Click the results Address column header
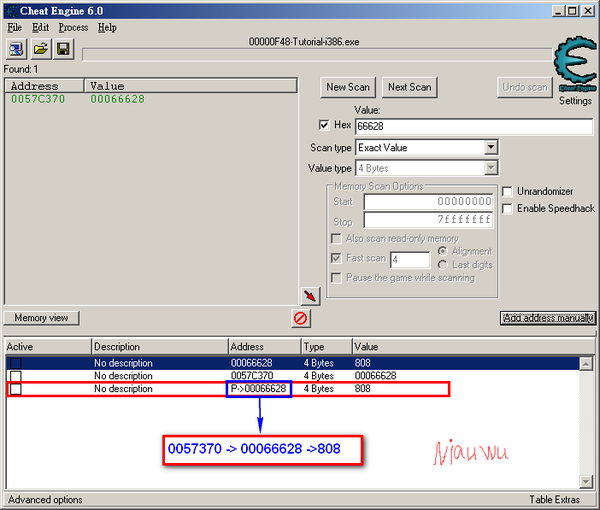The height and width of the screenshot is (510, 600). (44, 86)
